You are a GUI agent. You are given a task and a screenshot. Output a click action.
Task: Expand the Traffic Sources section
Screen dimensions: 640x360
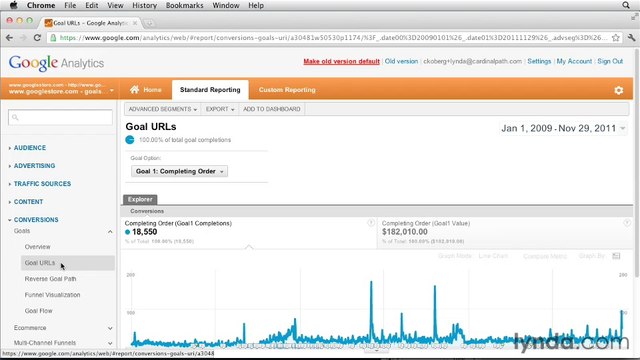[x=42, y=184]
